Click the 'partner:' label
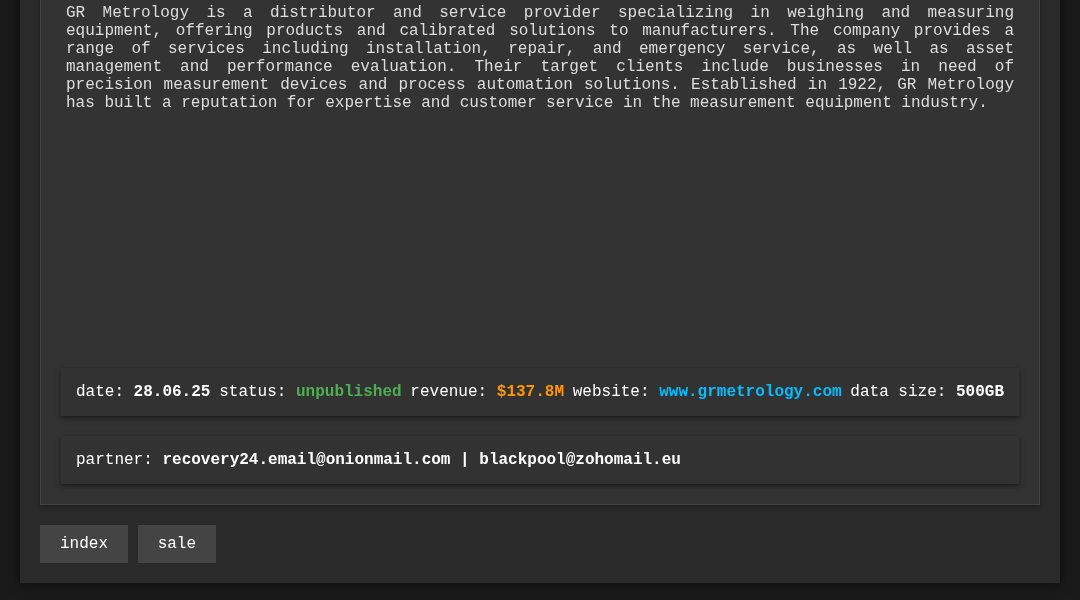Viewport: 1080px width, 600px height. click(x=114, y=459)
